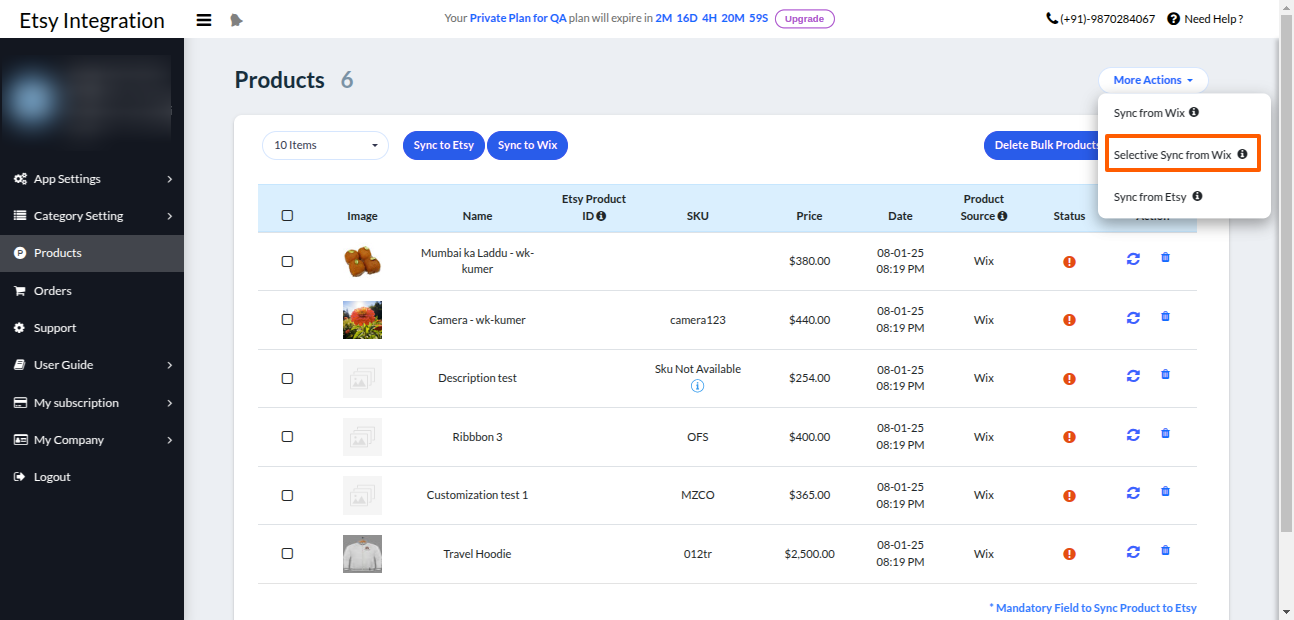Delete the Travel Hoodie product via trash icon
This screenshot has width=1294, height=620.
(1165, 551)
